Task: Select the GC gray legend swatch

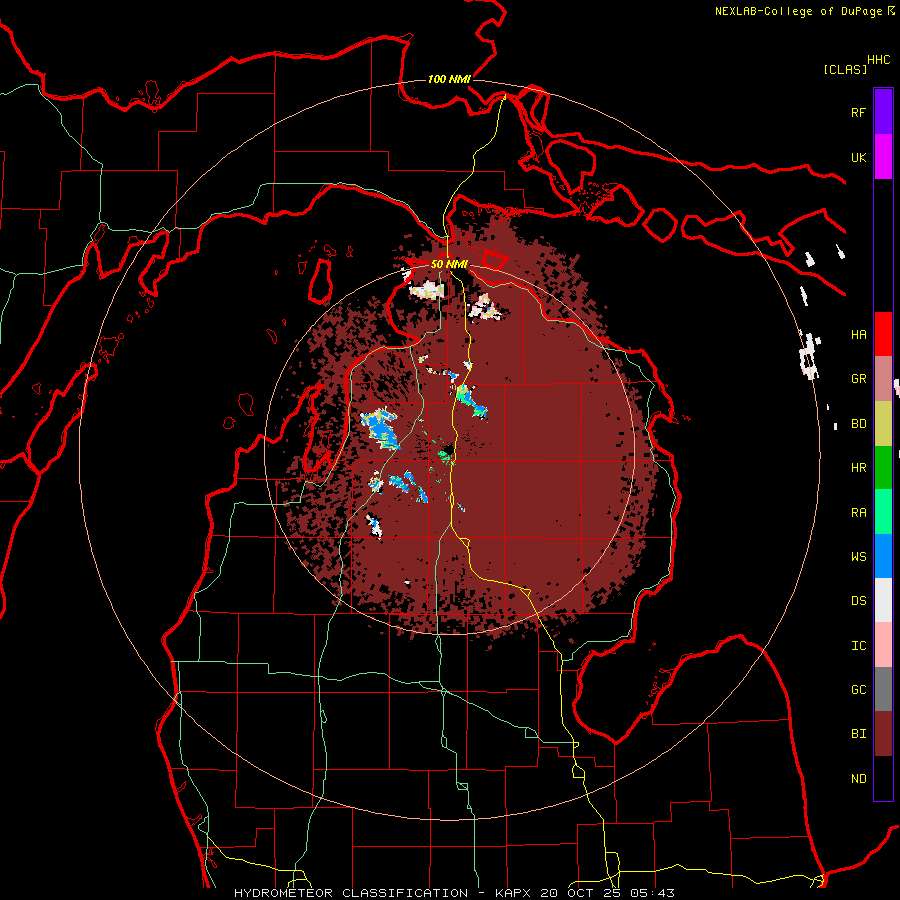Action: pyautogui.click(x=883, y=689)
